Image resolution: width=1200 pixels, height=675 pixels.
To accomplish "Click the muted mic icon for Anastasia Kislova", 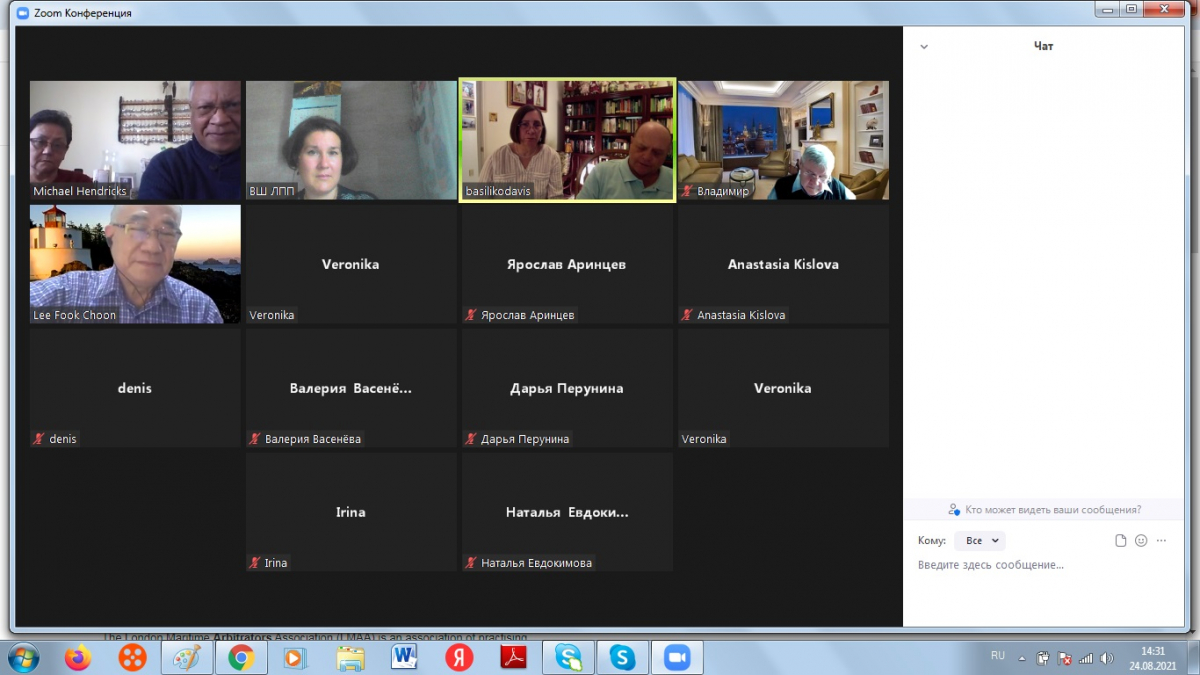I will (688, 315).
